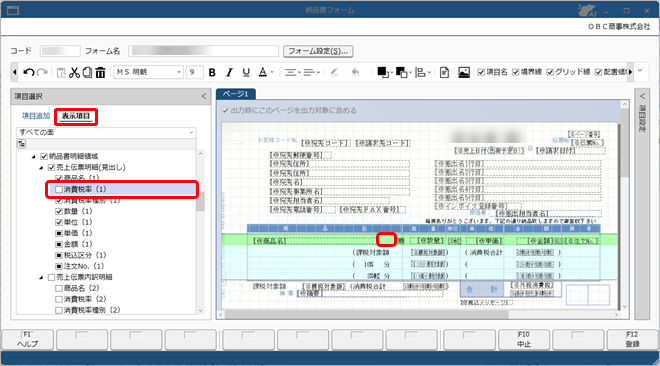The height and width of the screenshot is (366, 660).
Task: Open the すべての面 dropdown
Action: (x=192, y=133)
